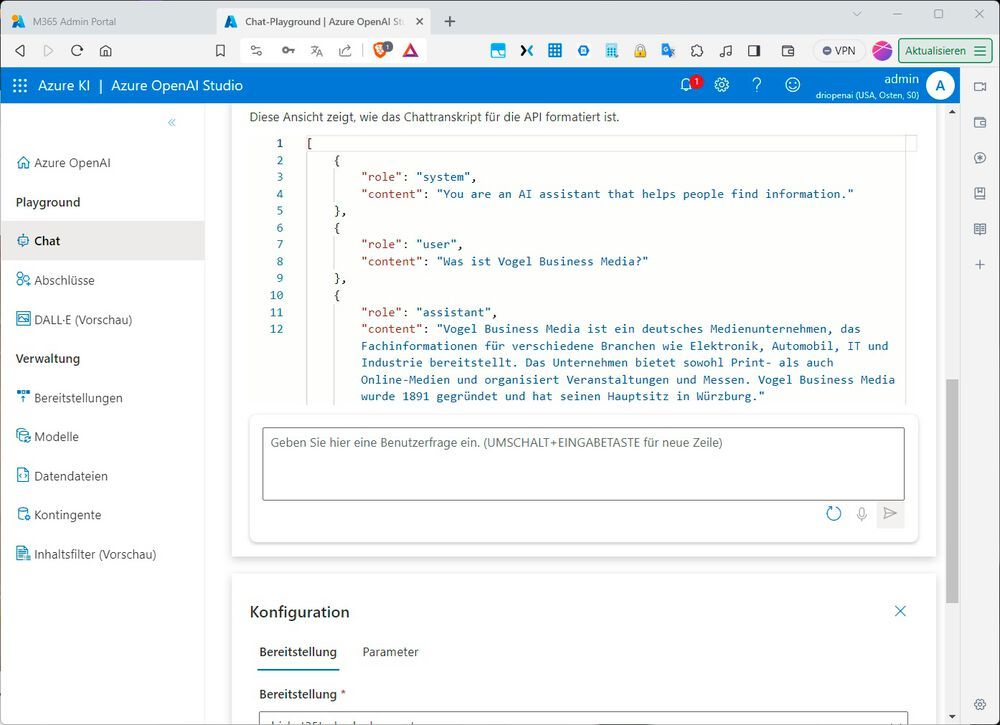Open media control music note
This screenshot has width=1000, height=725.
tap(725, 50)
